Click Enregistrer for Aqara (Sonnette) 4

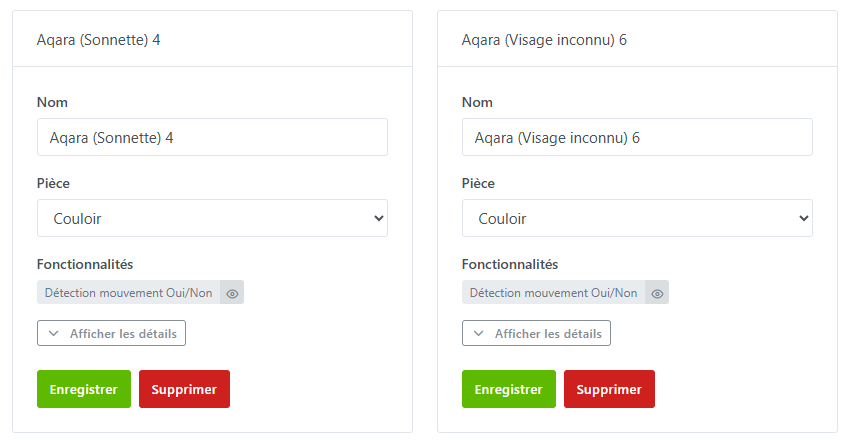[x=84, y=389]
